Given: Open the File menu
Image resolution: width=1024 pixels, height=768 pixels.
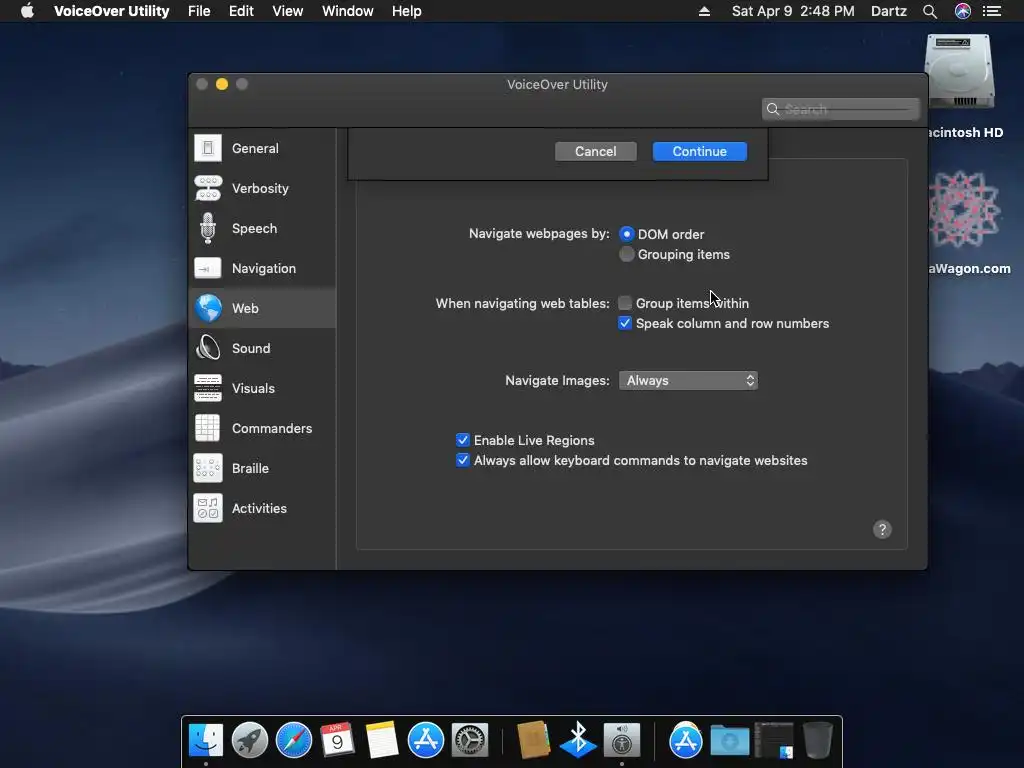Looking at the screenshot, I should pyautogui.click(x=199, y=11).
